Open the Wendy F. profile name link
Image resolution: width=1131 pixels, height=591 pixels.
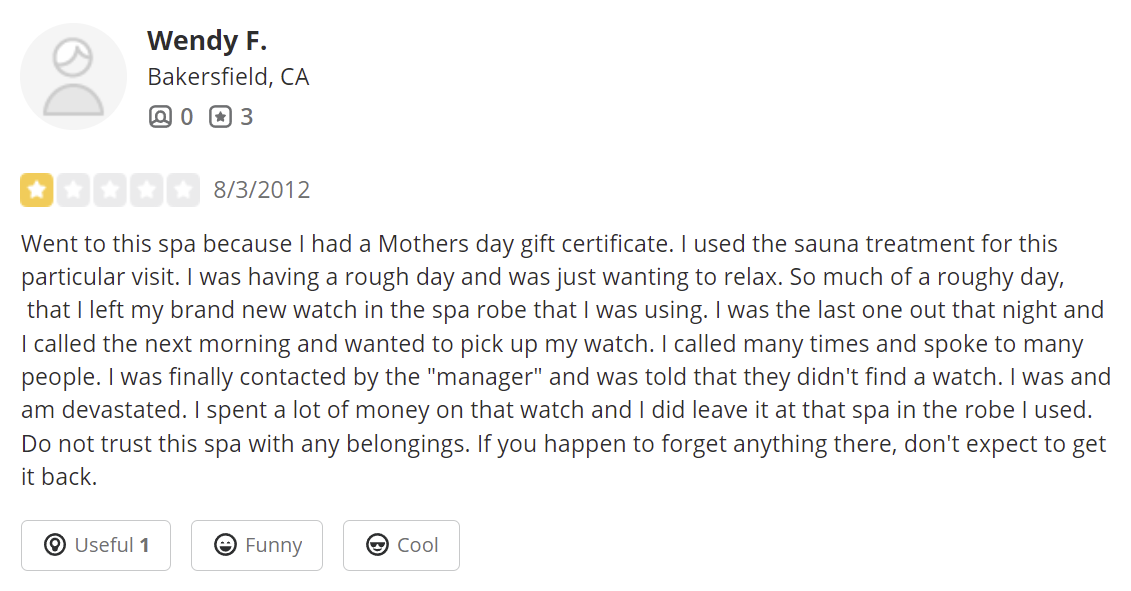207,41
